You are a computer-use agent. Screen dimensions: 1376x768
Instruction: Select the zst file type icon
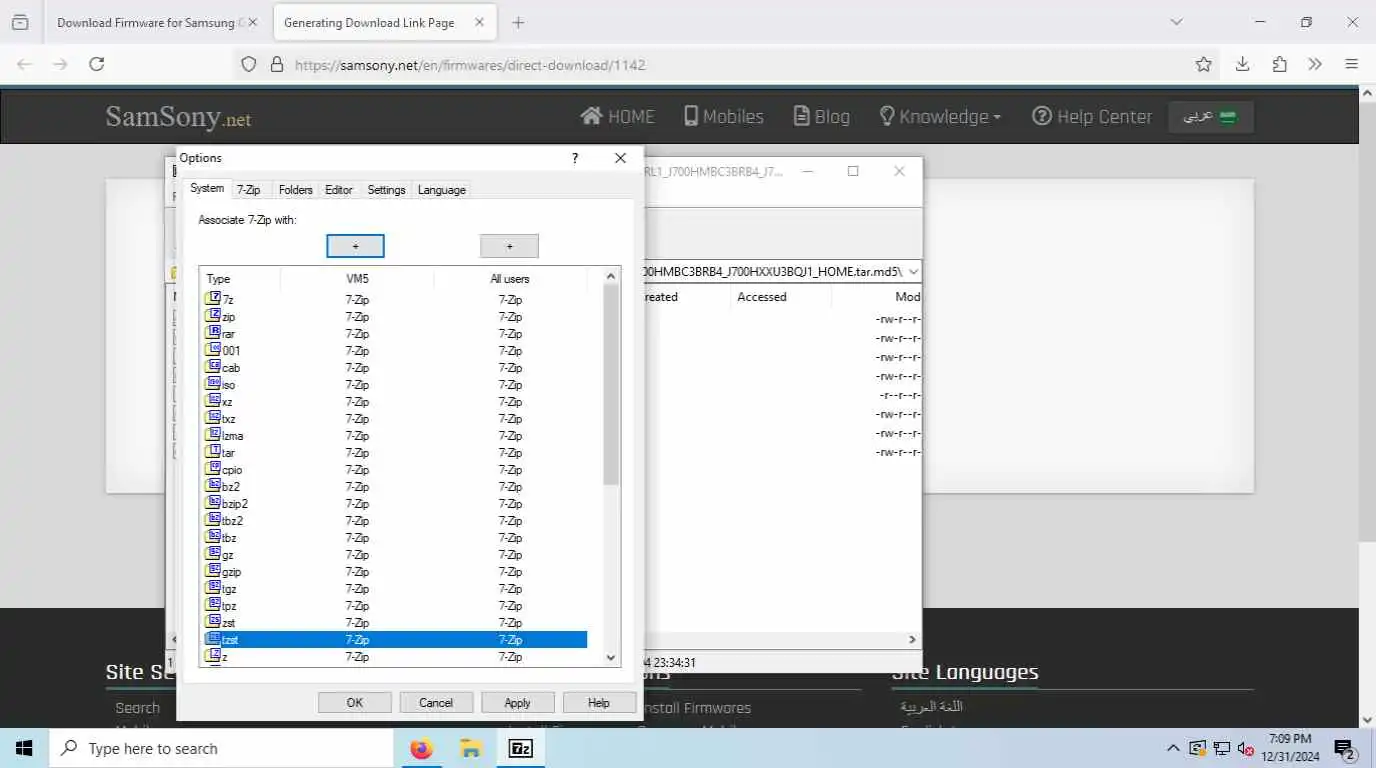(212, 622)
